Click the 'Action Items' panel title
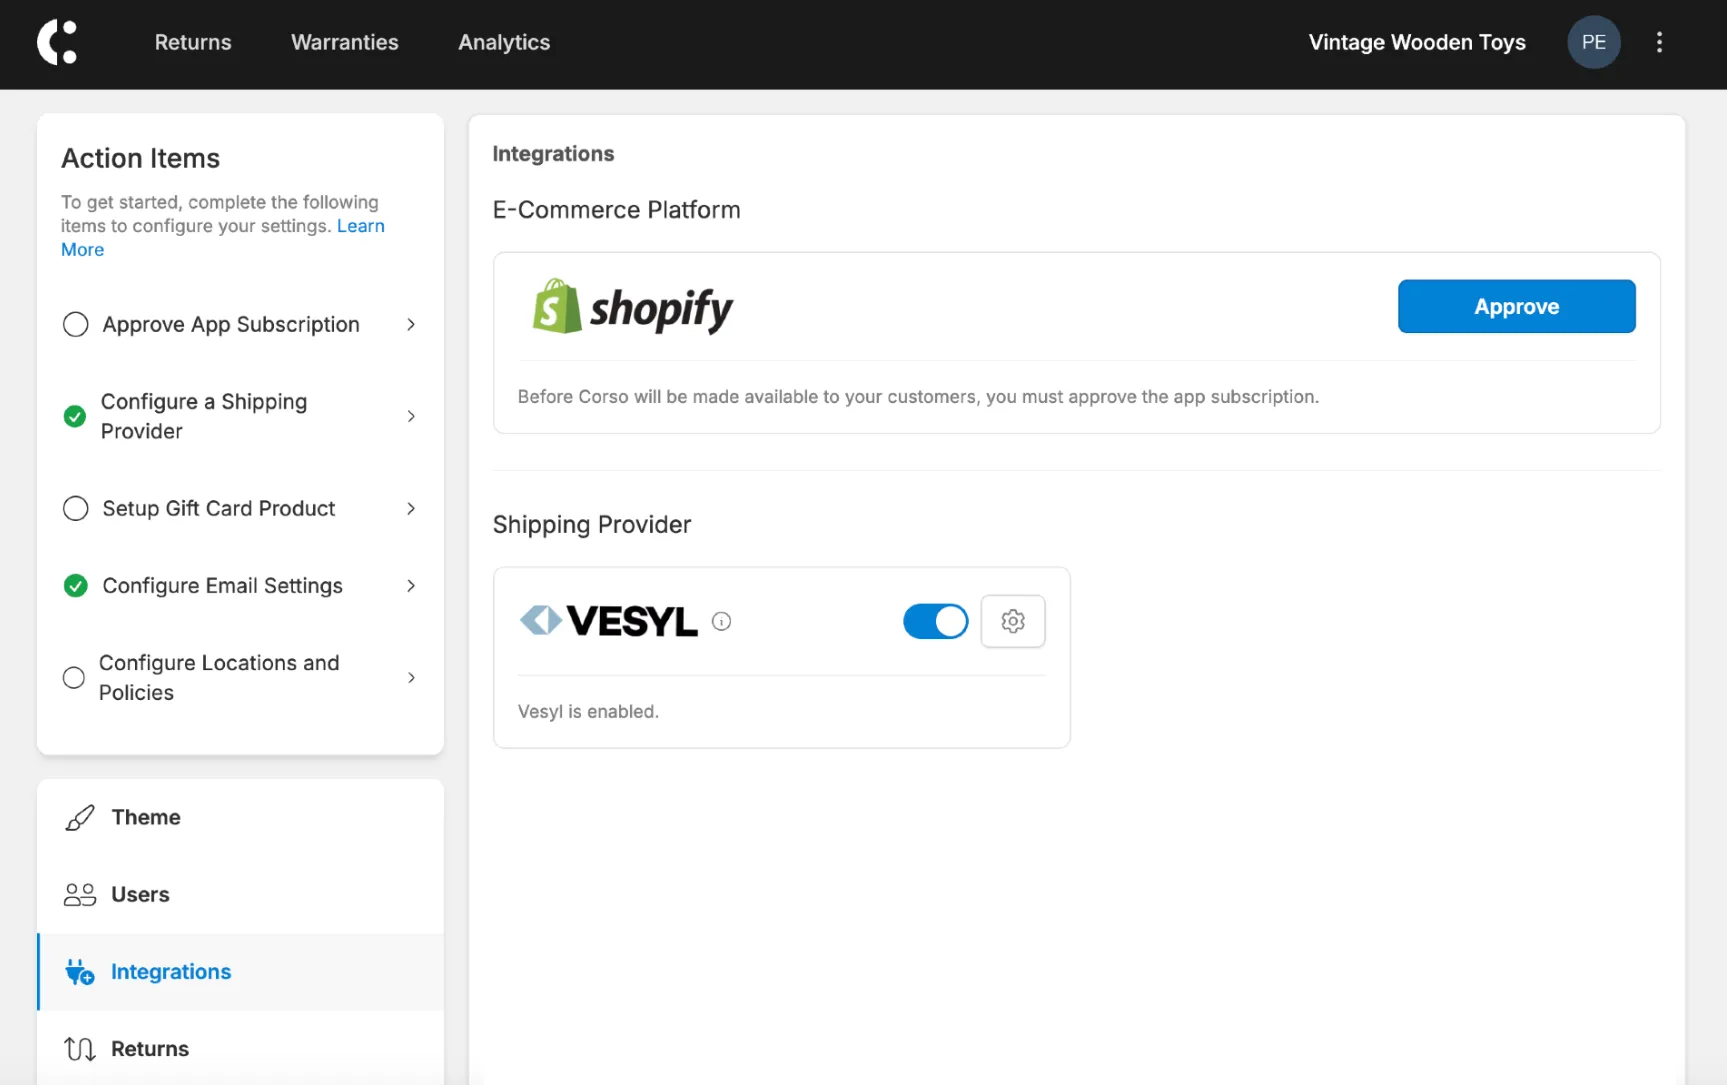1727x1085 pixels. [140, 158]
